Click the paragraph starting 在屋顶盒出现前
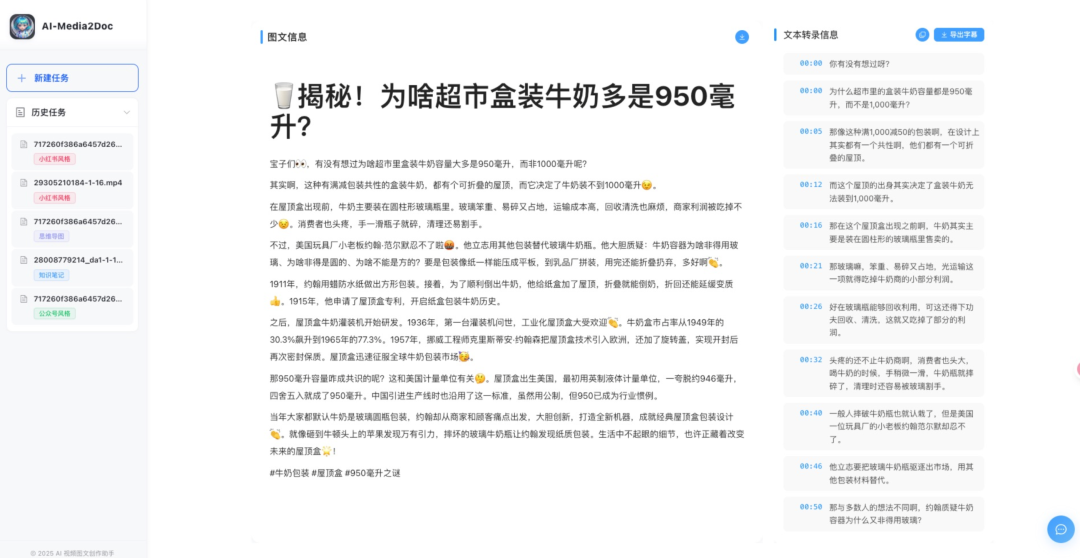This screenshot has height=558, width=1080. click(506, 215)
